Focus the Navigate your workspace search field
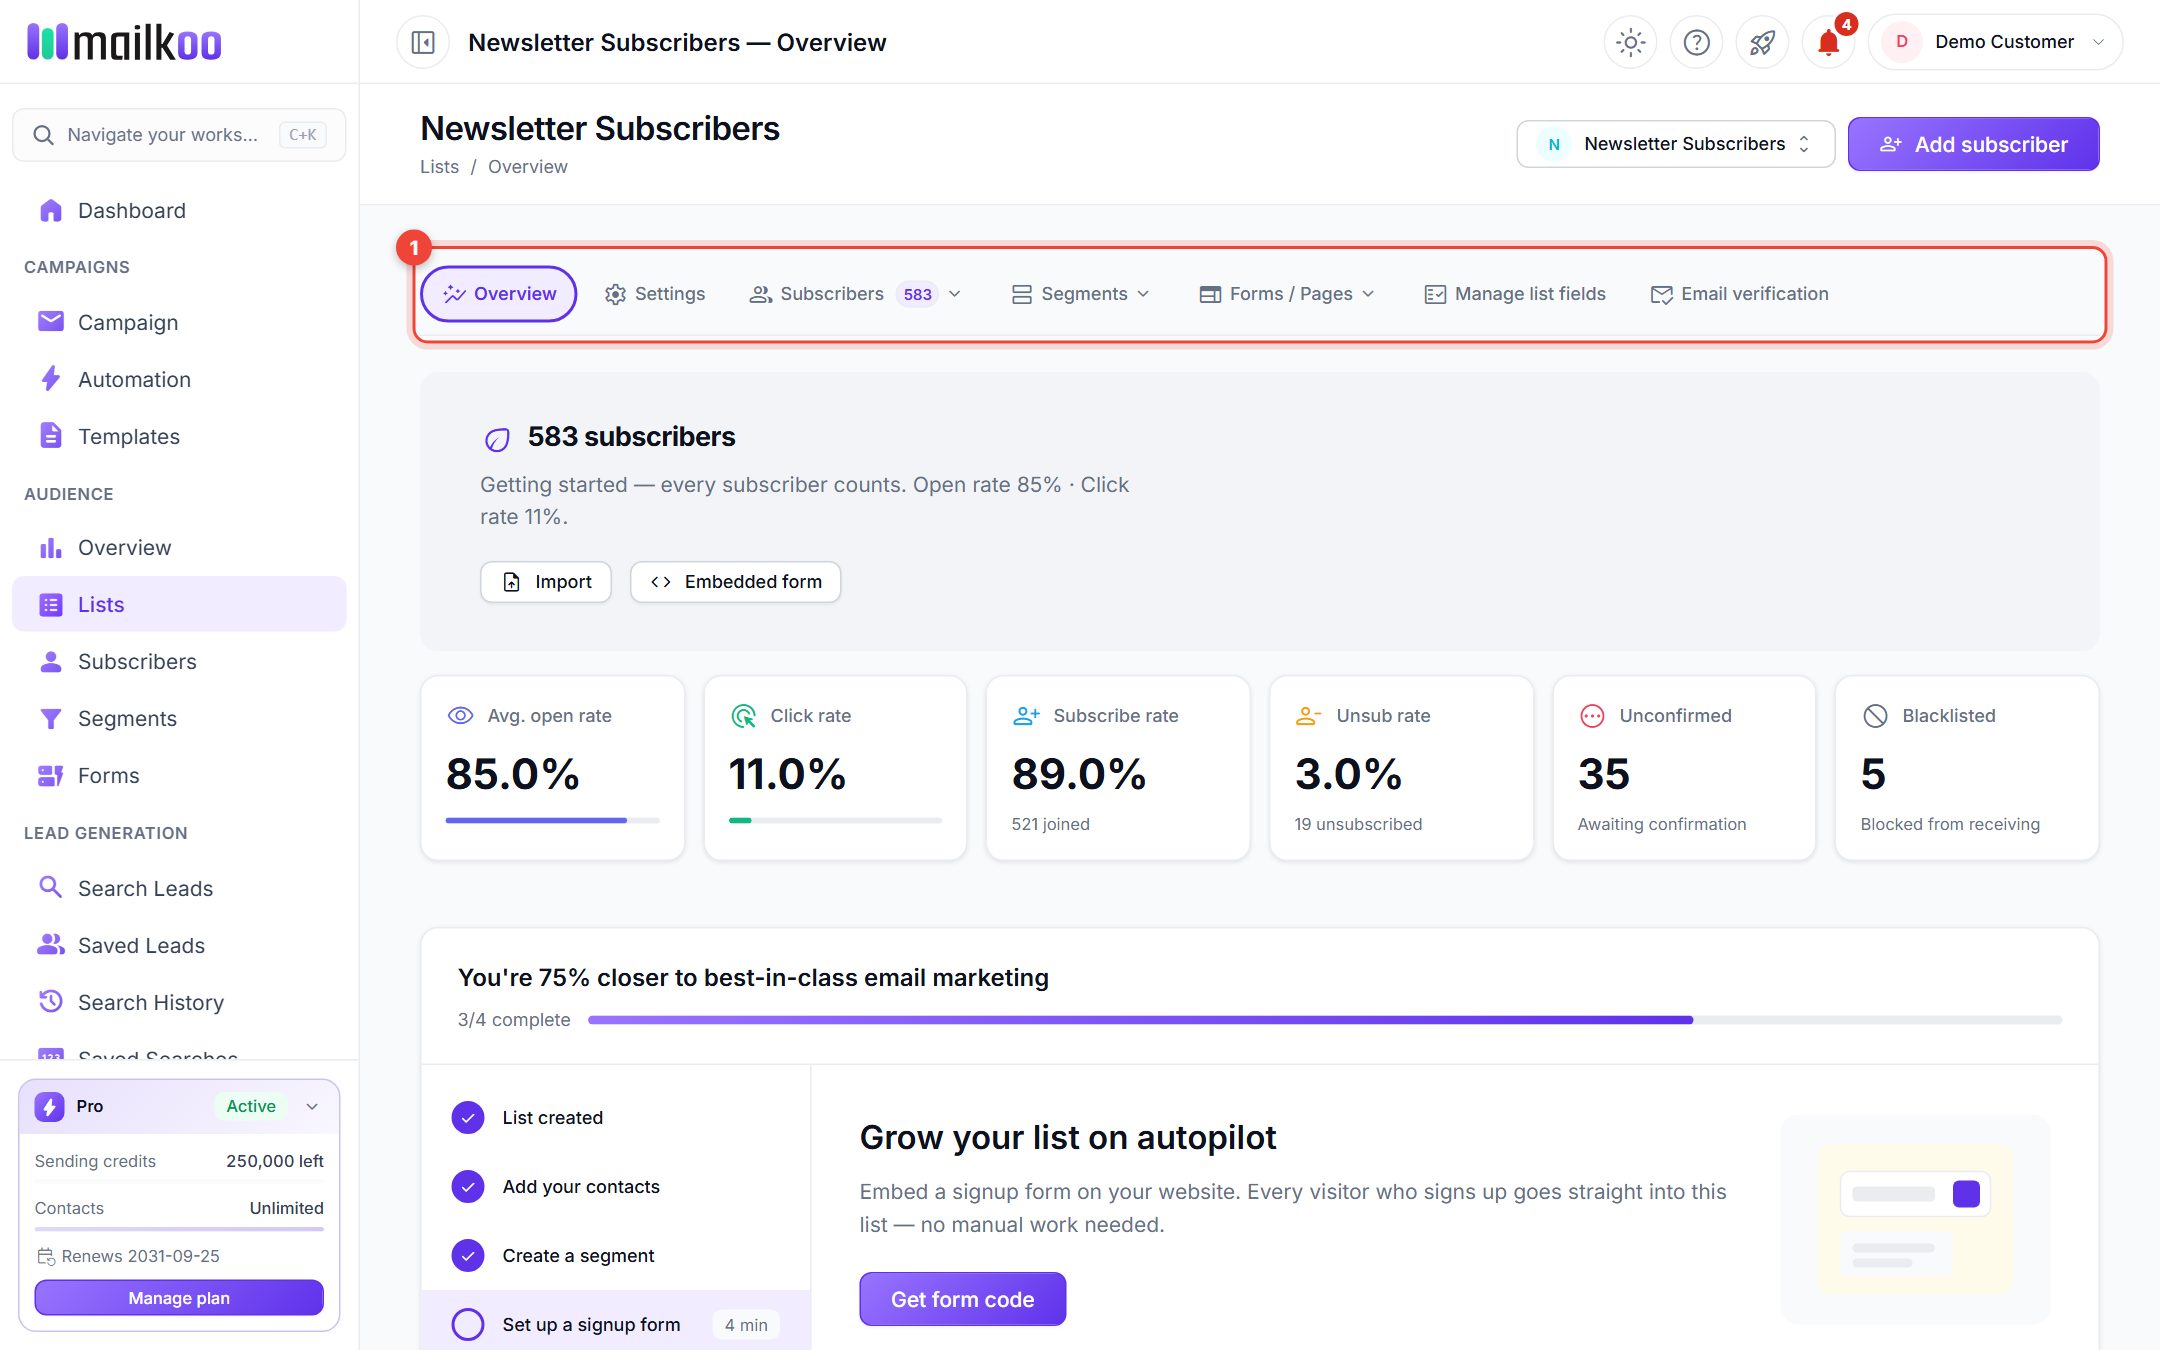The height and width of the screenshot is (1350, 2160). click(x=179, y=135)
